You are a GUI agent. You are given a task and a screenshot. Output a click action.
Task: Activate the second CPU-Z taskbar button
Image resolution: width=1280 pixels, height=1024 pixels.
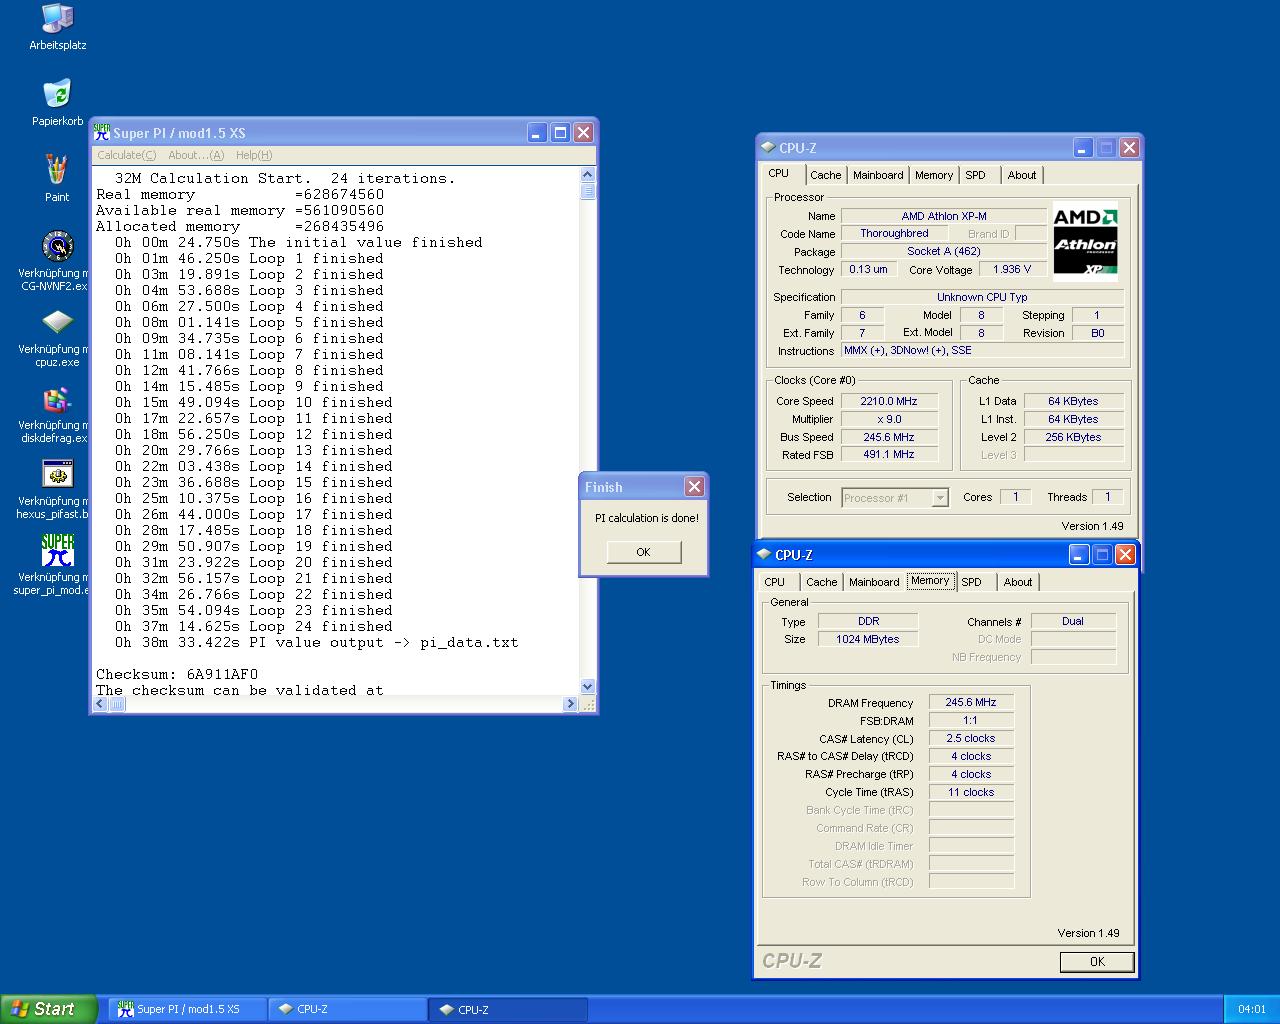tap(508, 1009)
